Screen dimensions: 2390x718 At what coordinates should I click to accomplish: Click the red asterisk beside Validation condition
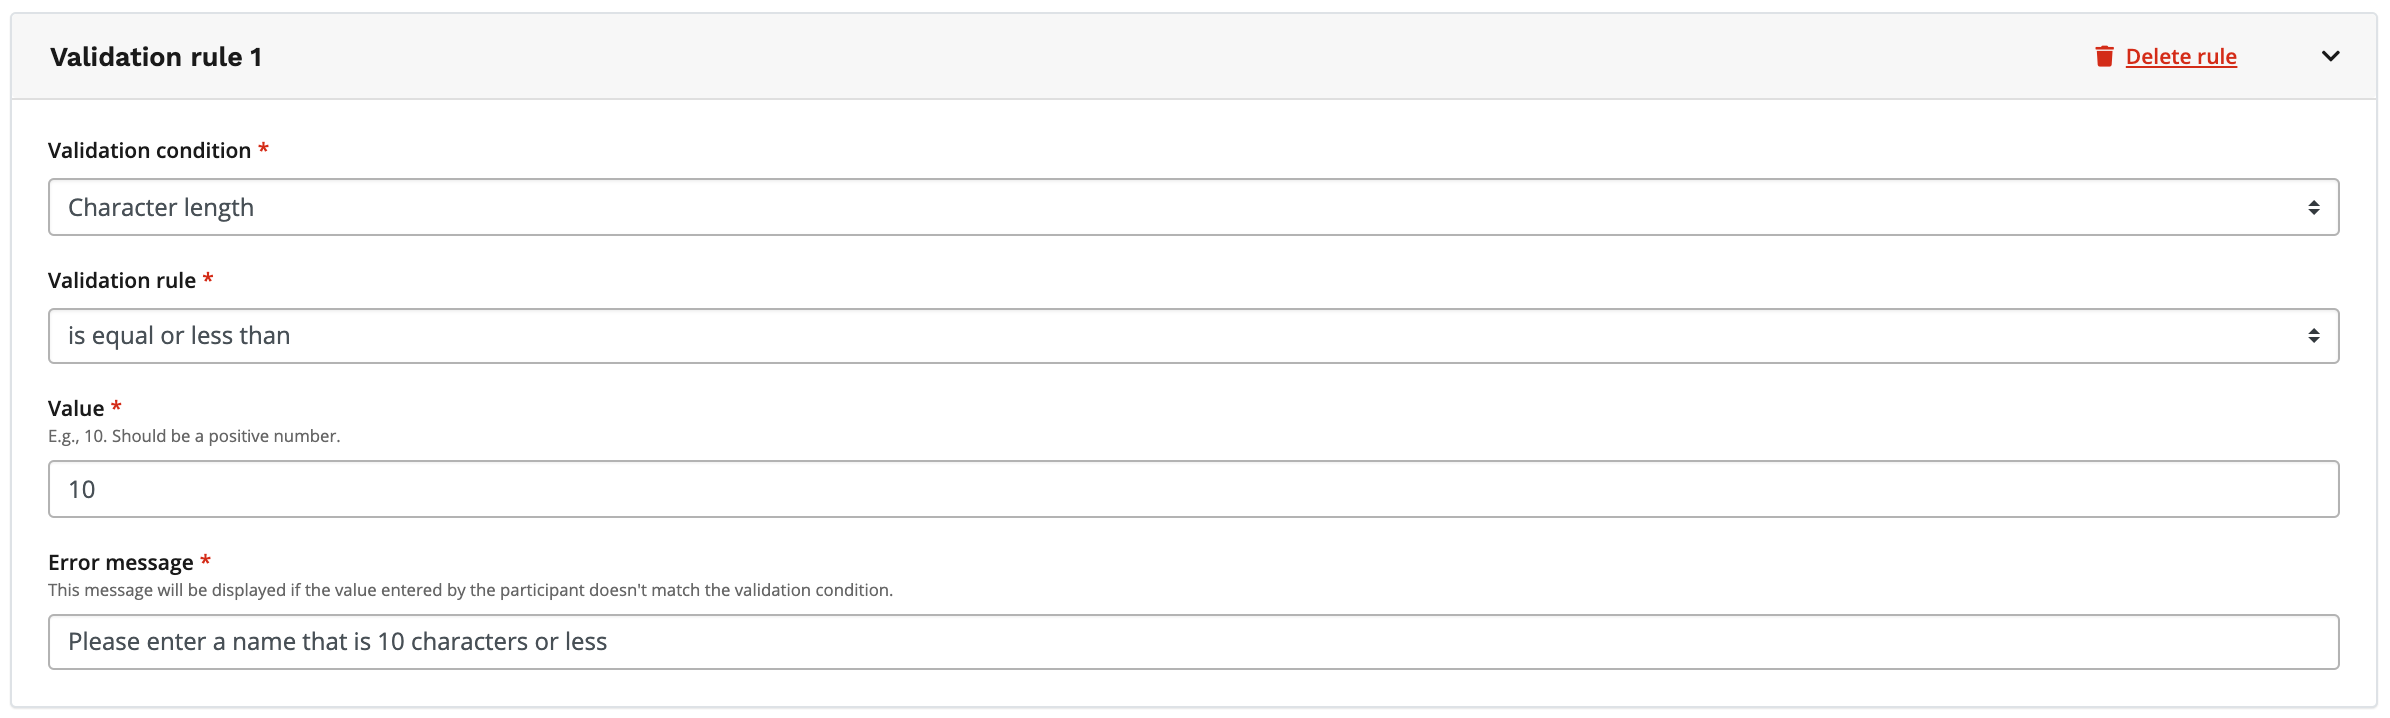264,149
